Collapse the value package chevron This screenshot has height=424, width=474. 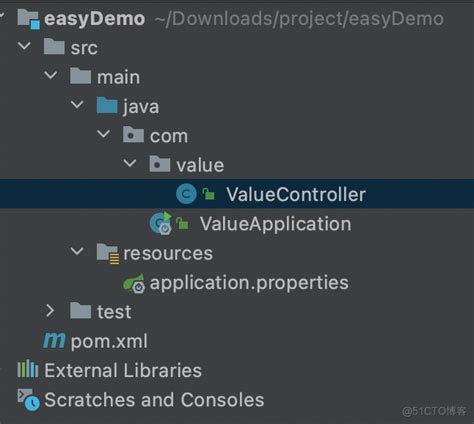coord(130,163)
